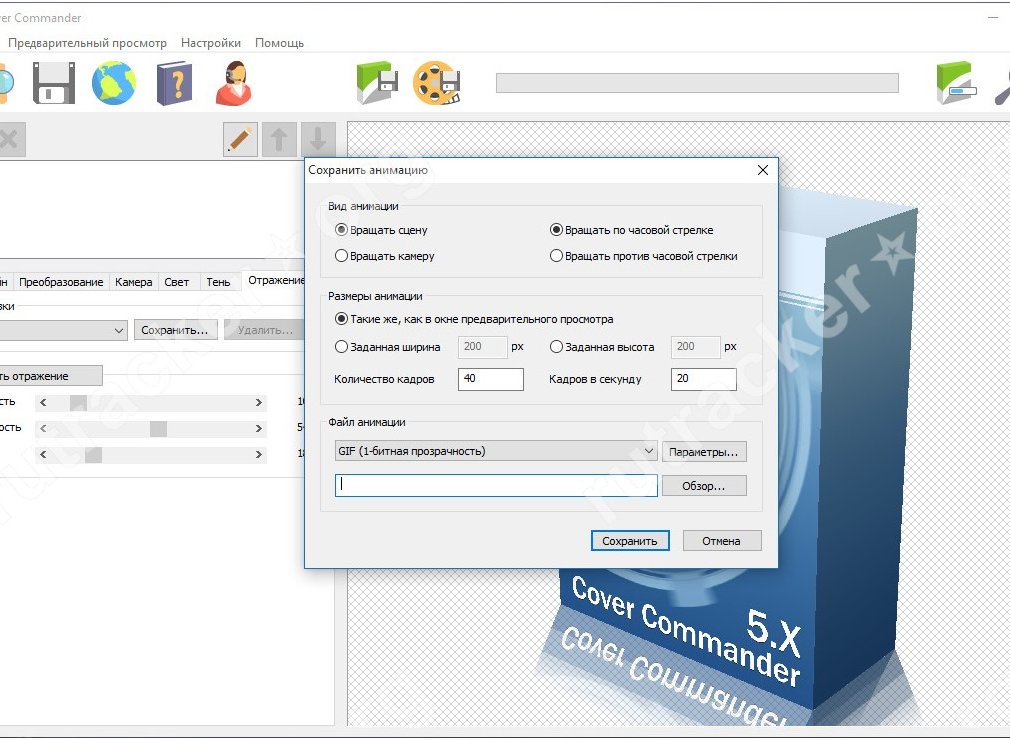This screenshot has height=740, width=1010.
Task: Click second reflection slider thumb
Action: click(158, 429)
